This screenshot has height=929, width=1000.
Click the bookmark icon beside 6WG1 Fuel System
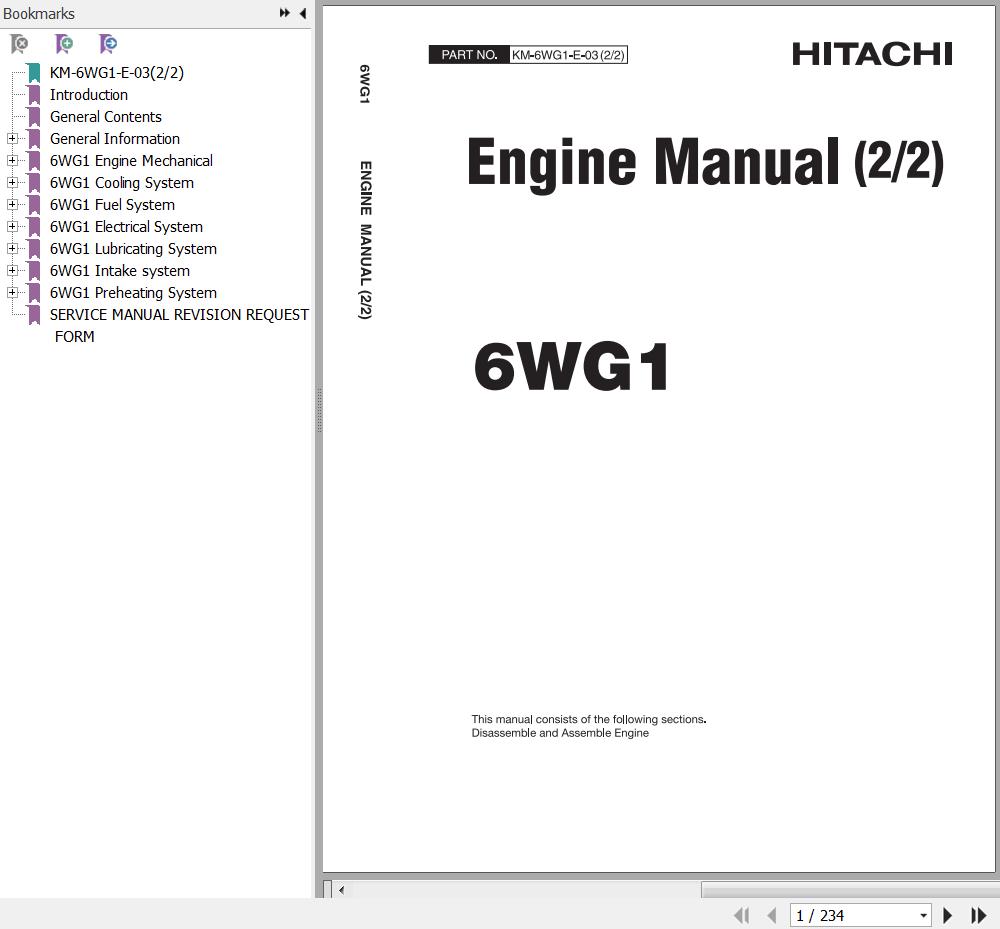(34, 205)
